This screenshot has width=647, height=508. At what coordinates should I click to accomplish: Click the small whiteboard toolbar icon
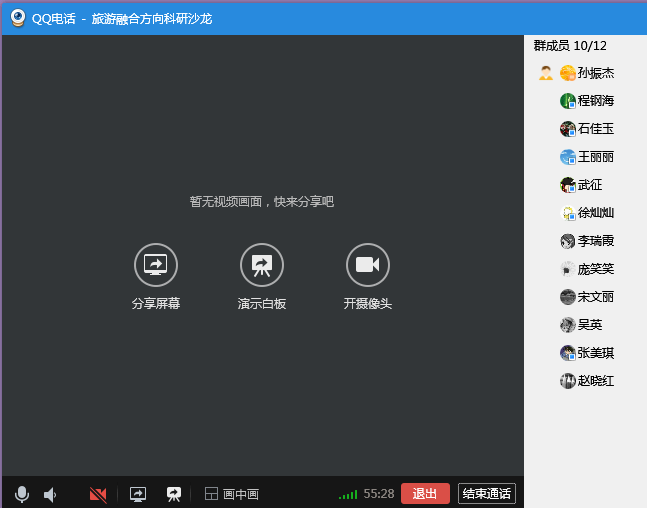174,494
